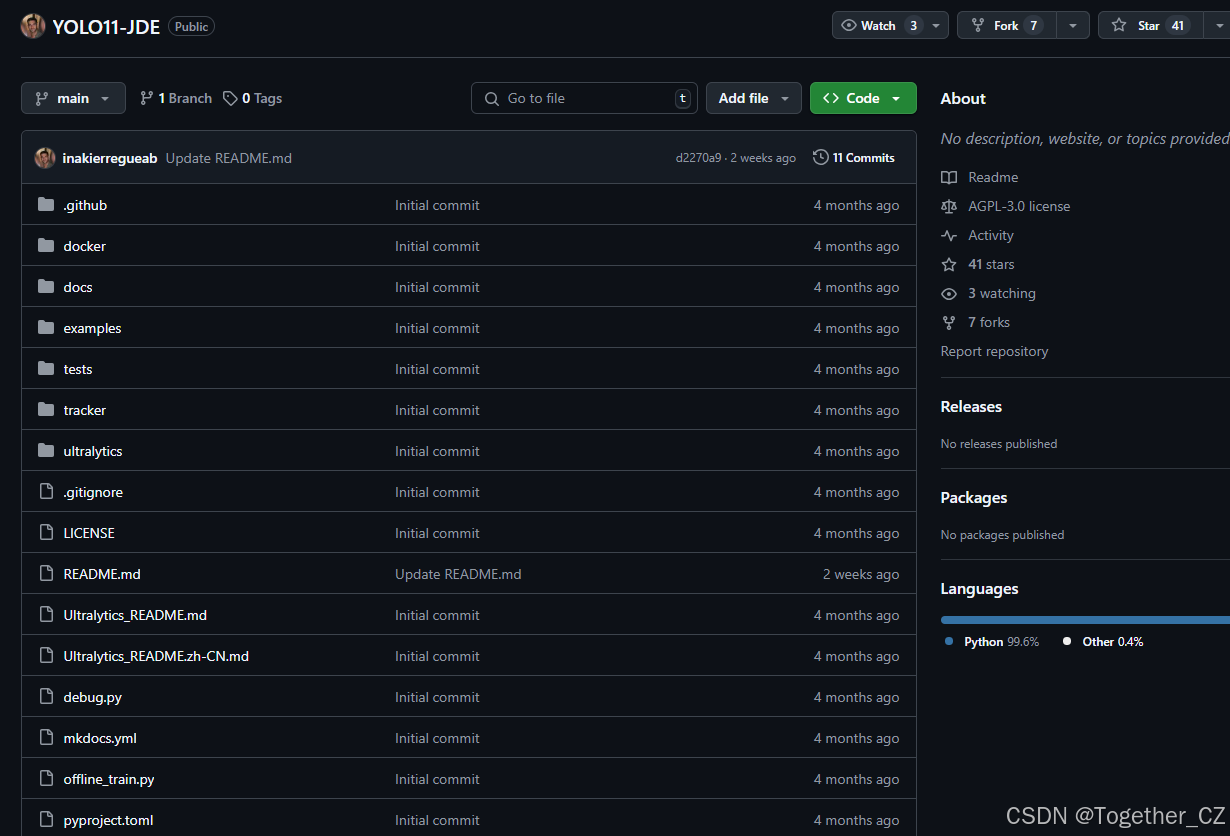Click the tag icon beside 0 Tags
This screenshot has height=836, width=1230.
tap(230, 98)
